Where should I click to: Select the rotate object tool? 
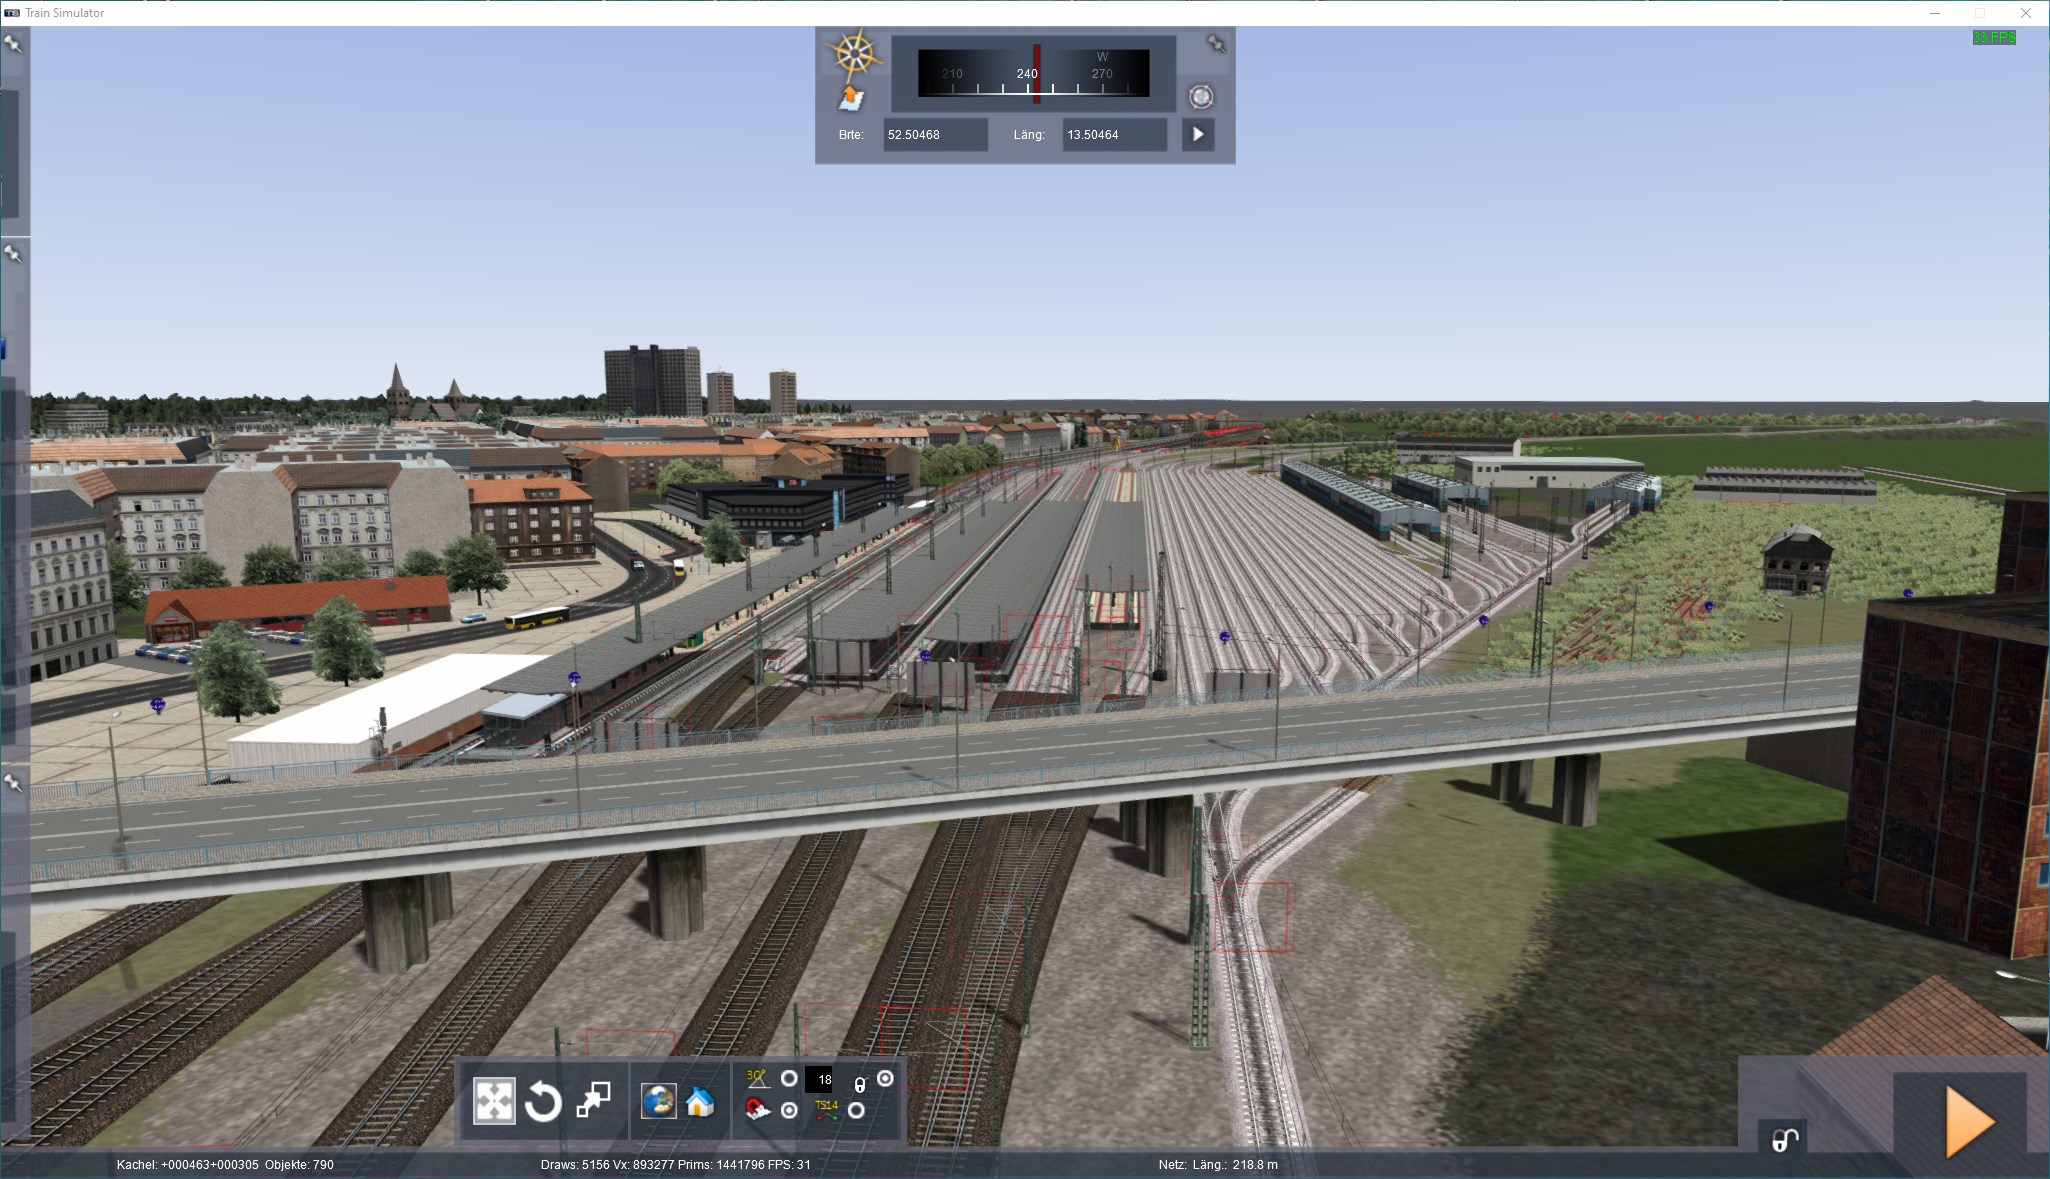coord(543,1102)
